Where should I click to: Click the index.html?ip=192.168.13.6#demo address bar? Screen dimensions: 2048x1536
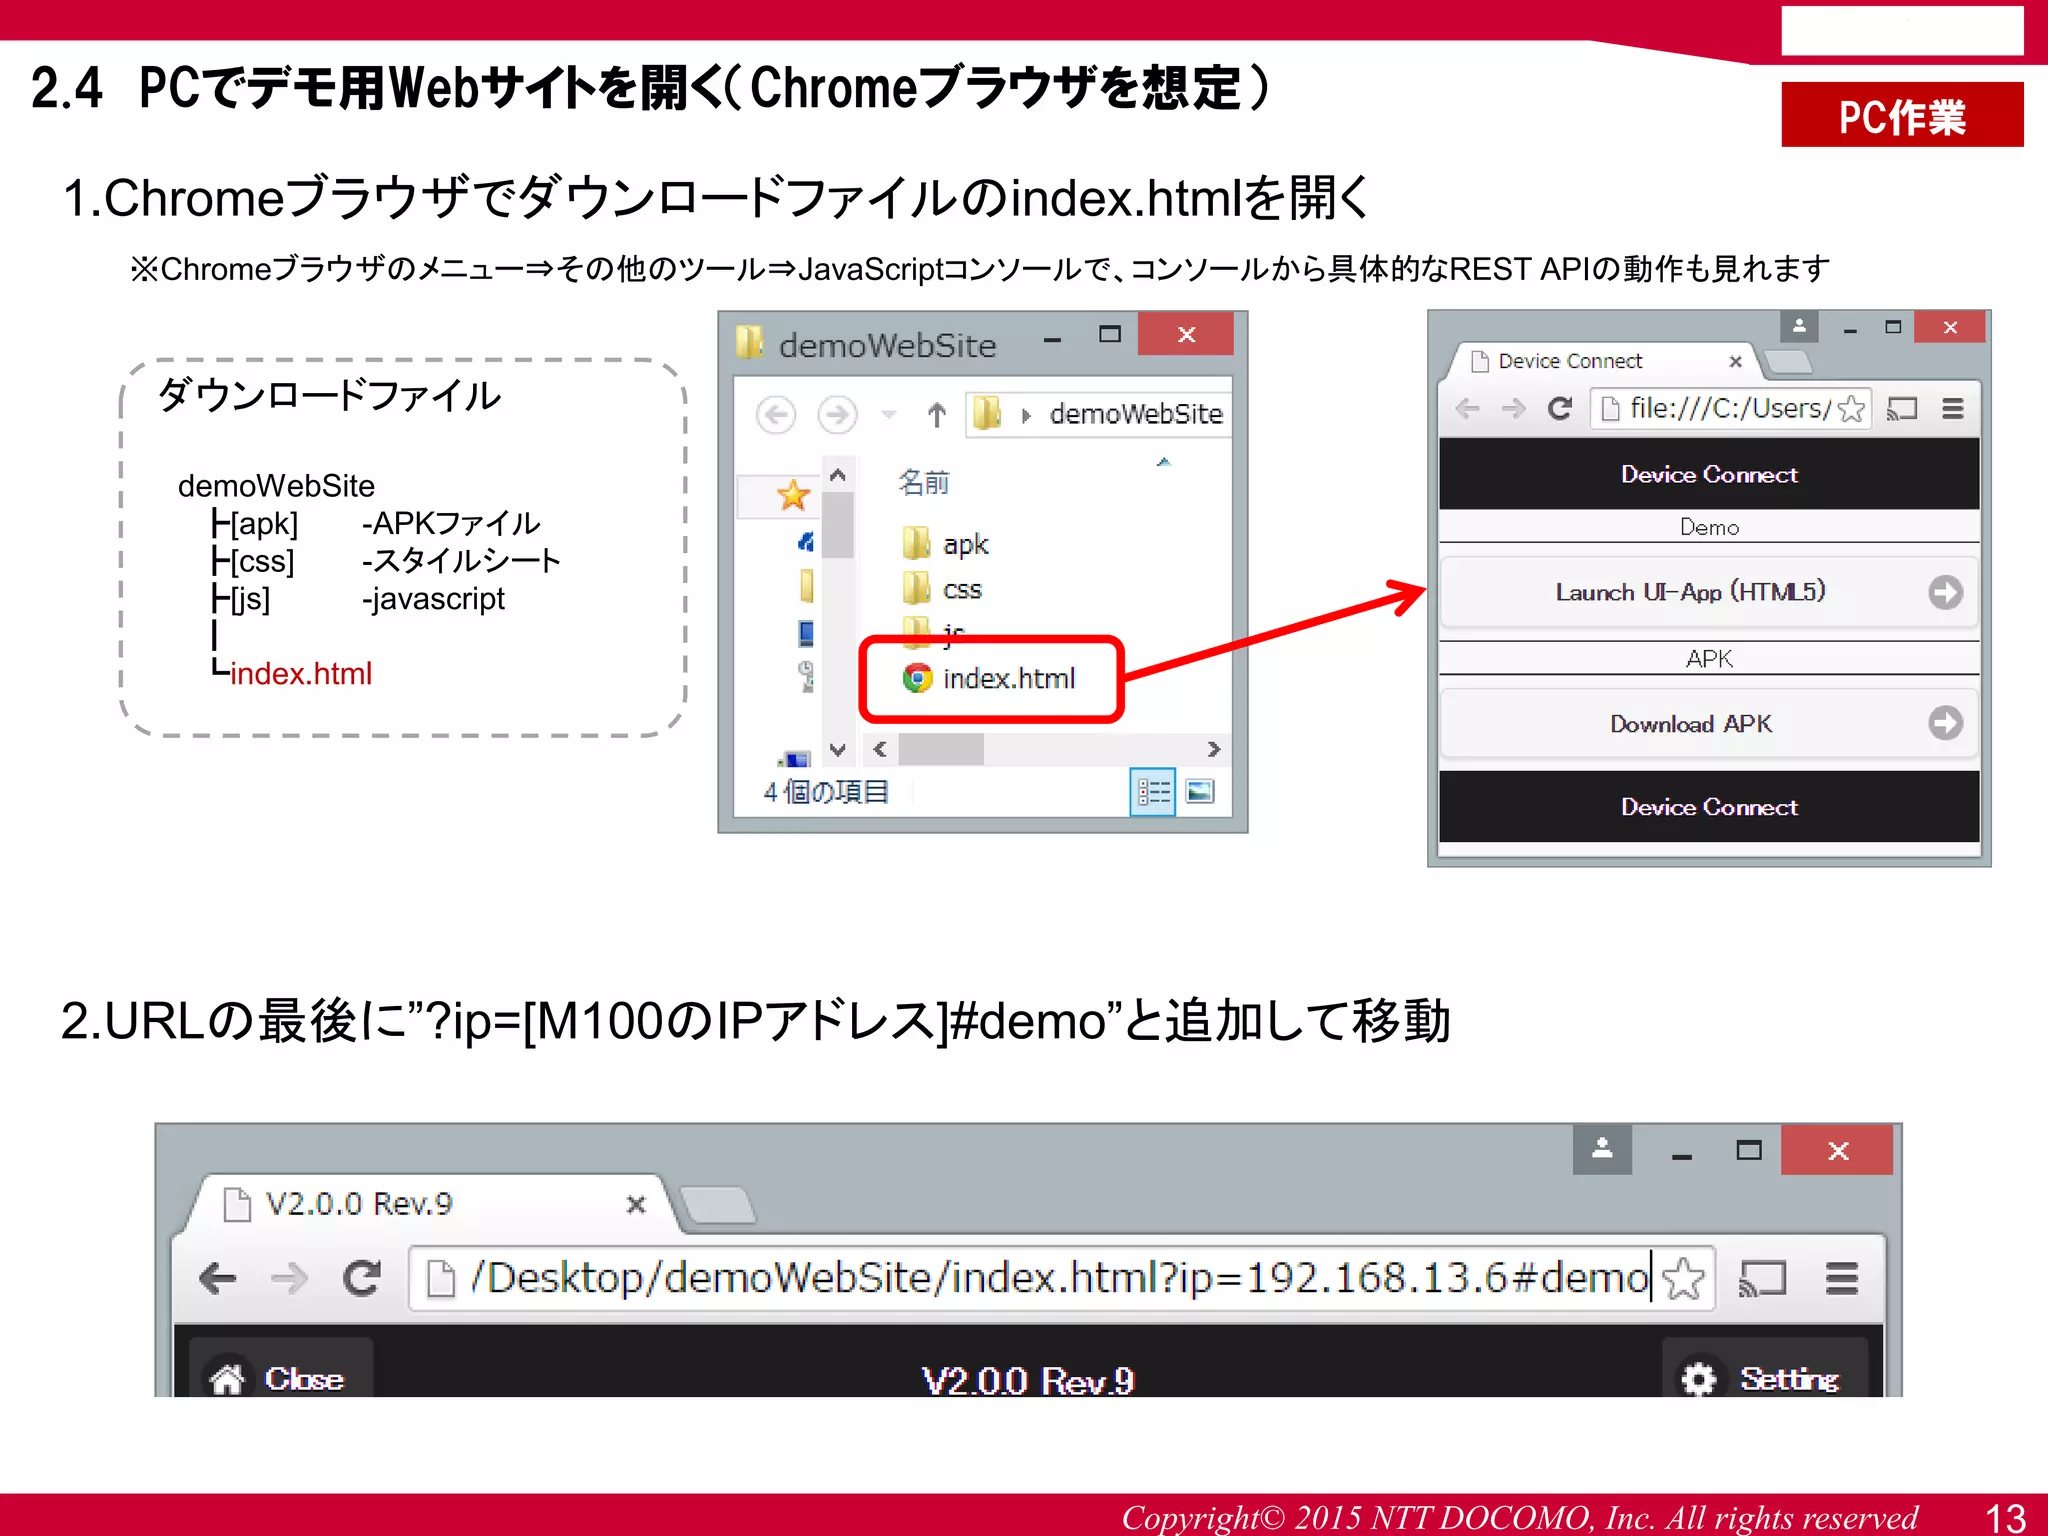click(x=1062, y=1278)
